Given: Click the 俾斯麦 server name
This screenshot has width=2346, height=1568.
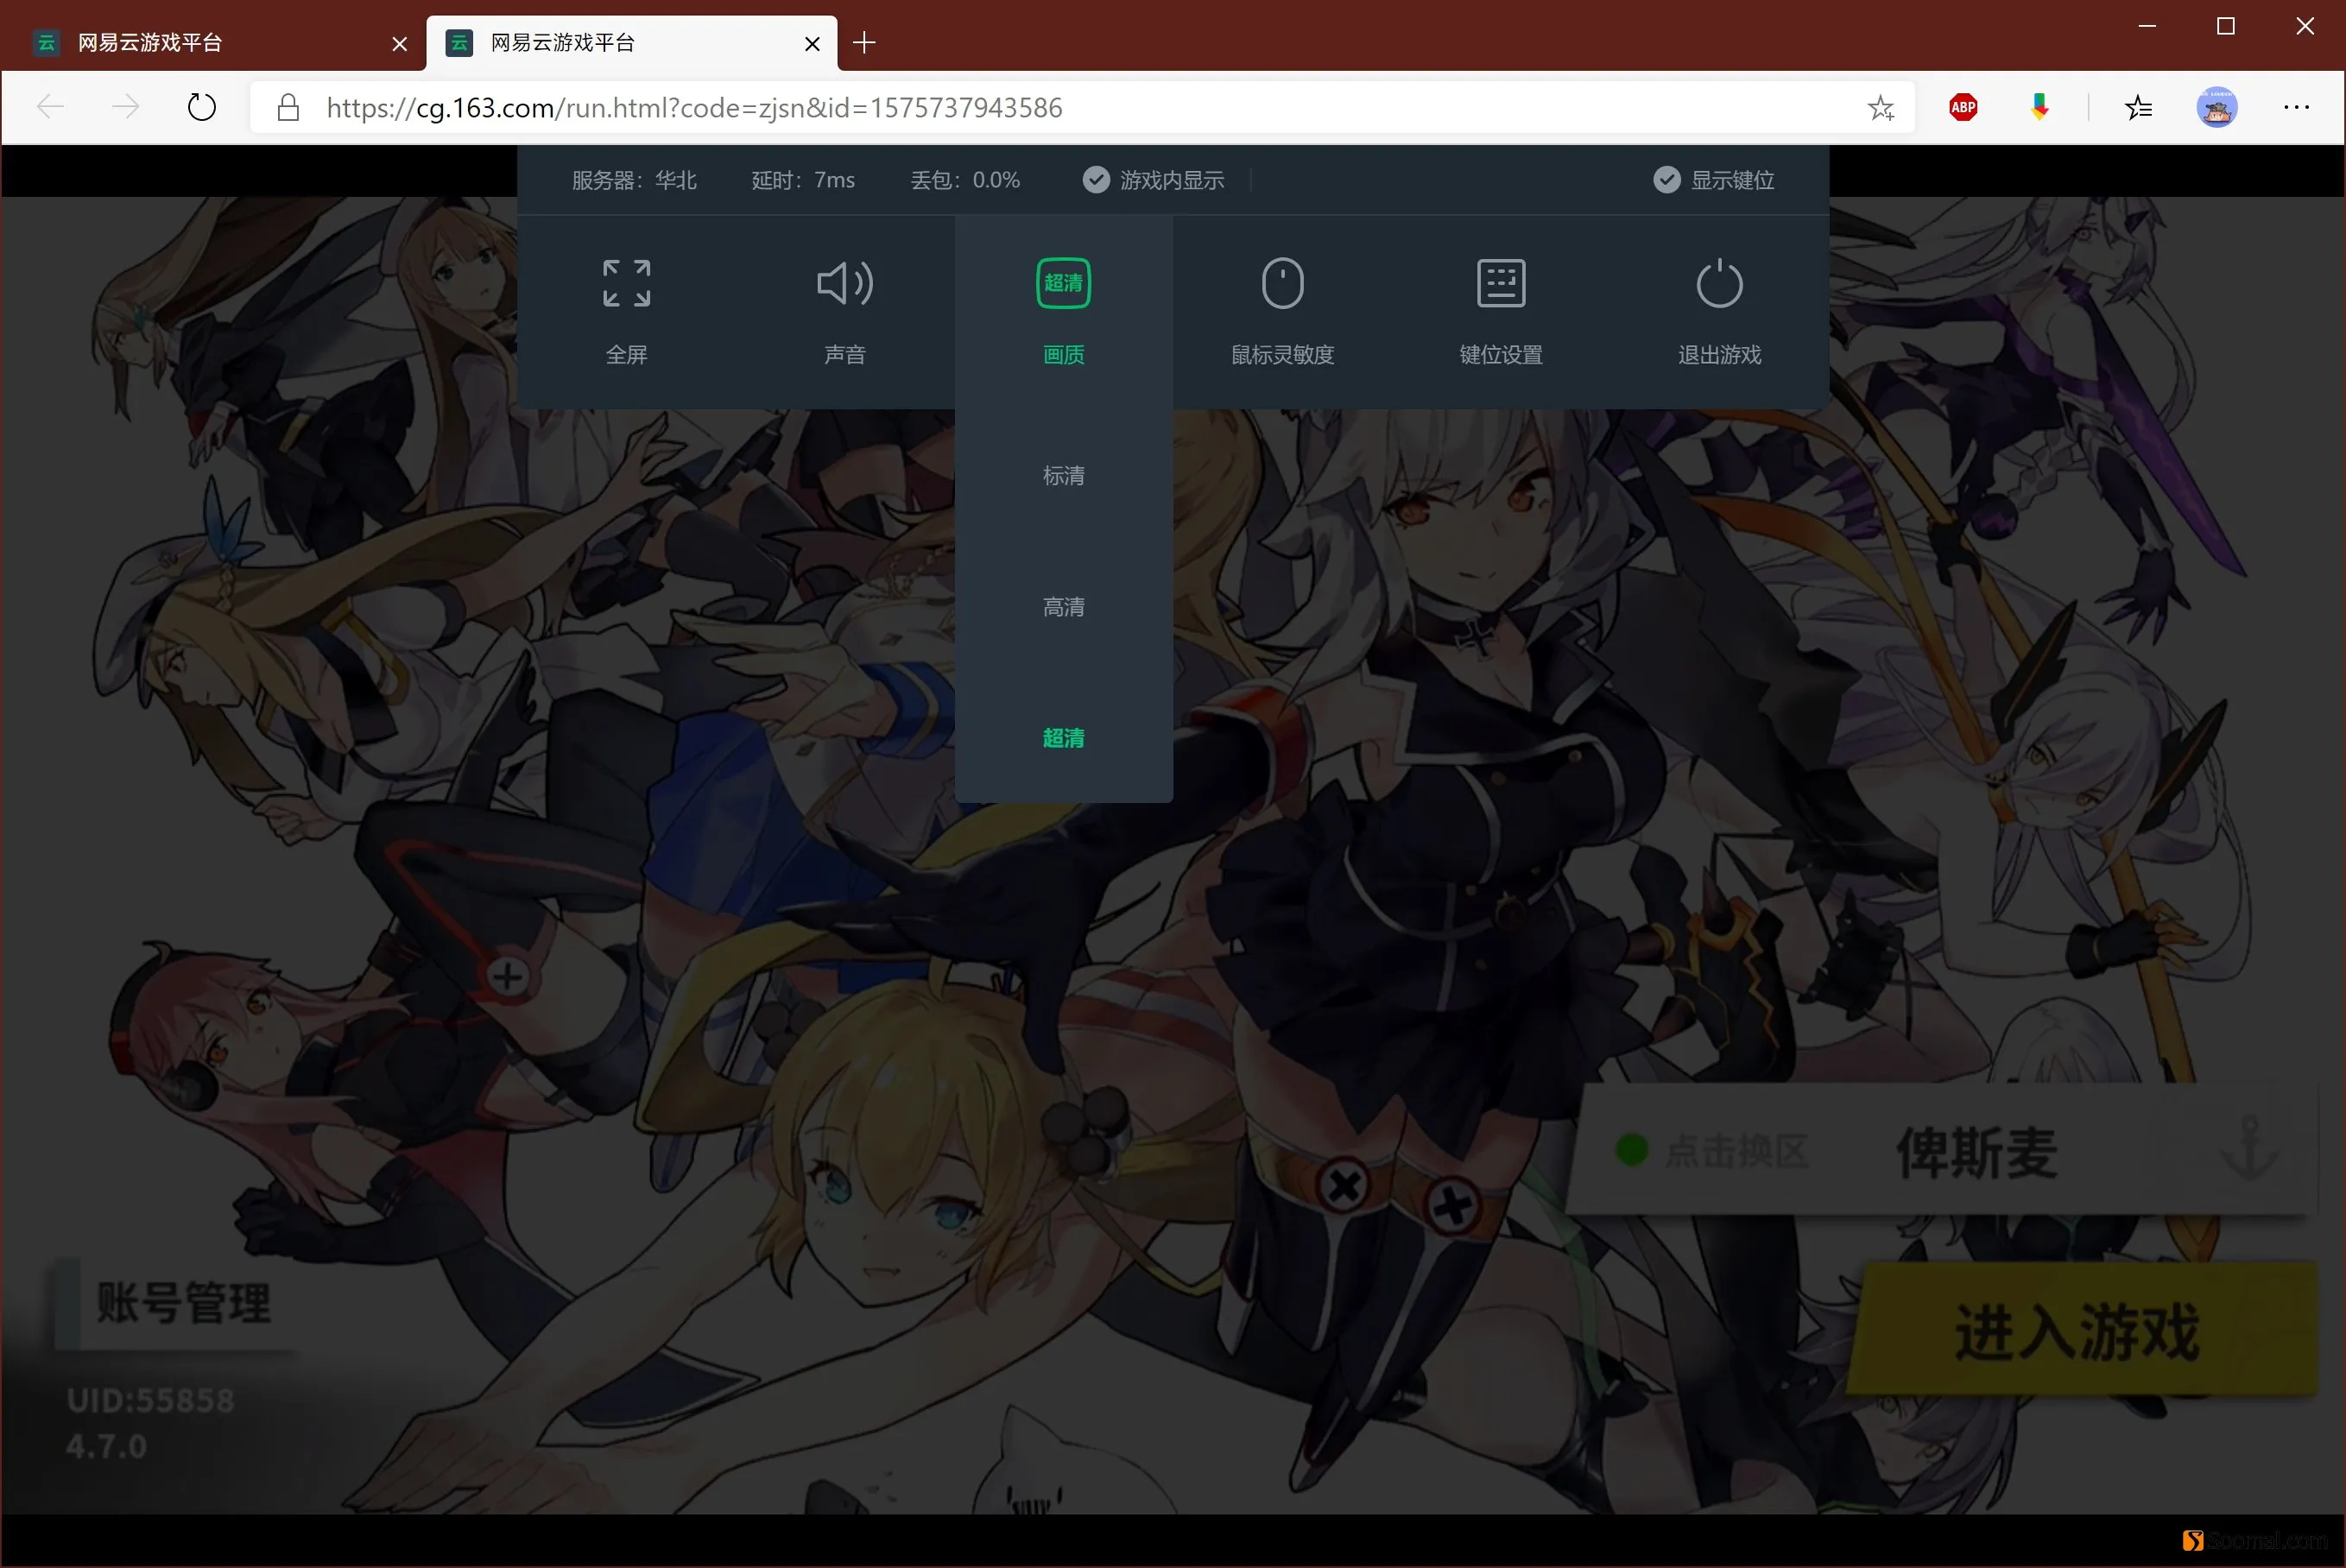Looking at the screenshot, I should click(x=1977, y=1152).
